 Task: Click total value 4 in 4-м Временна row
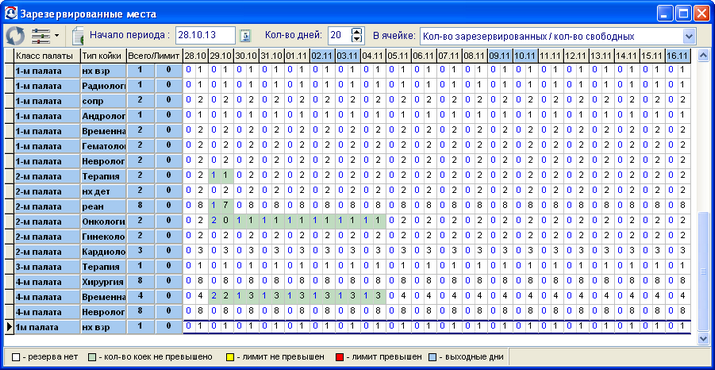pos(140,296)
